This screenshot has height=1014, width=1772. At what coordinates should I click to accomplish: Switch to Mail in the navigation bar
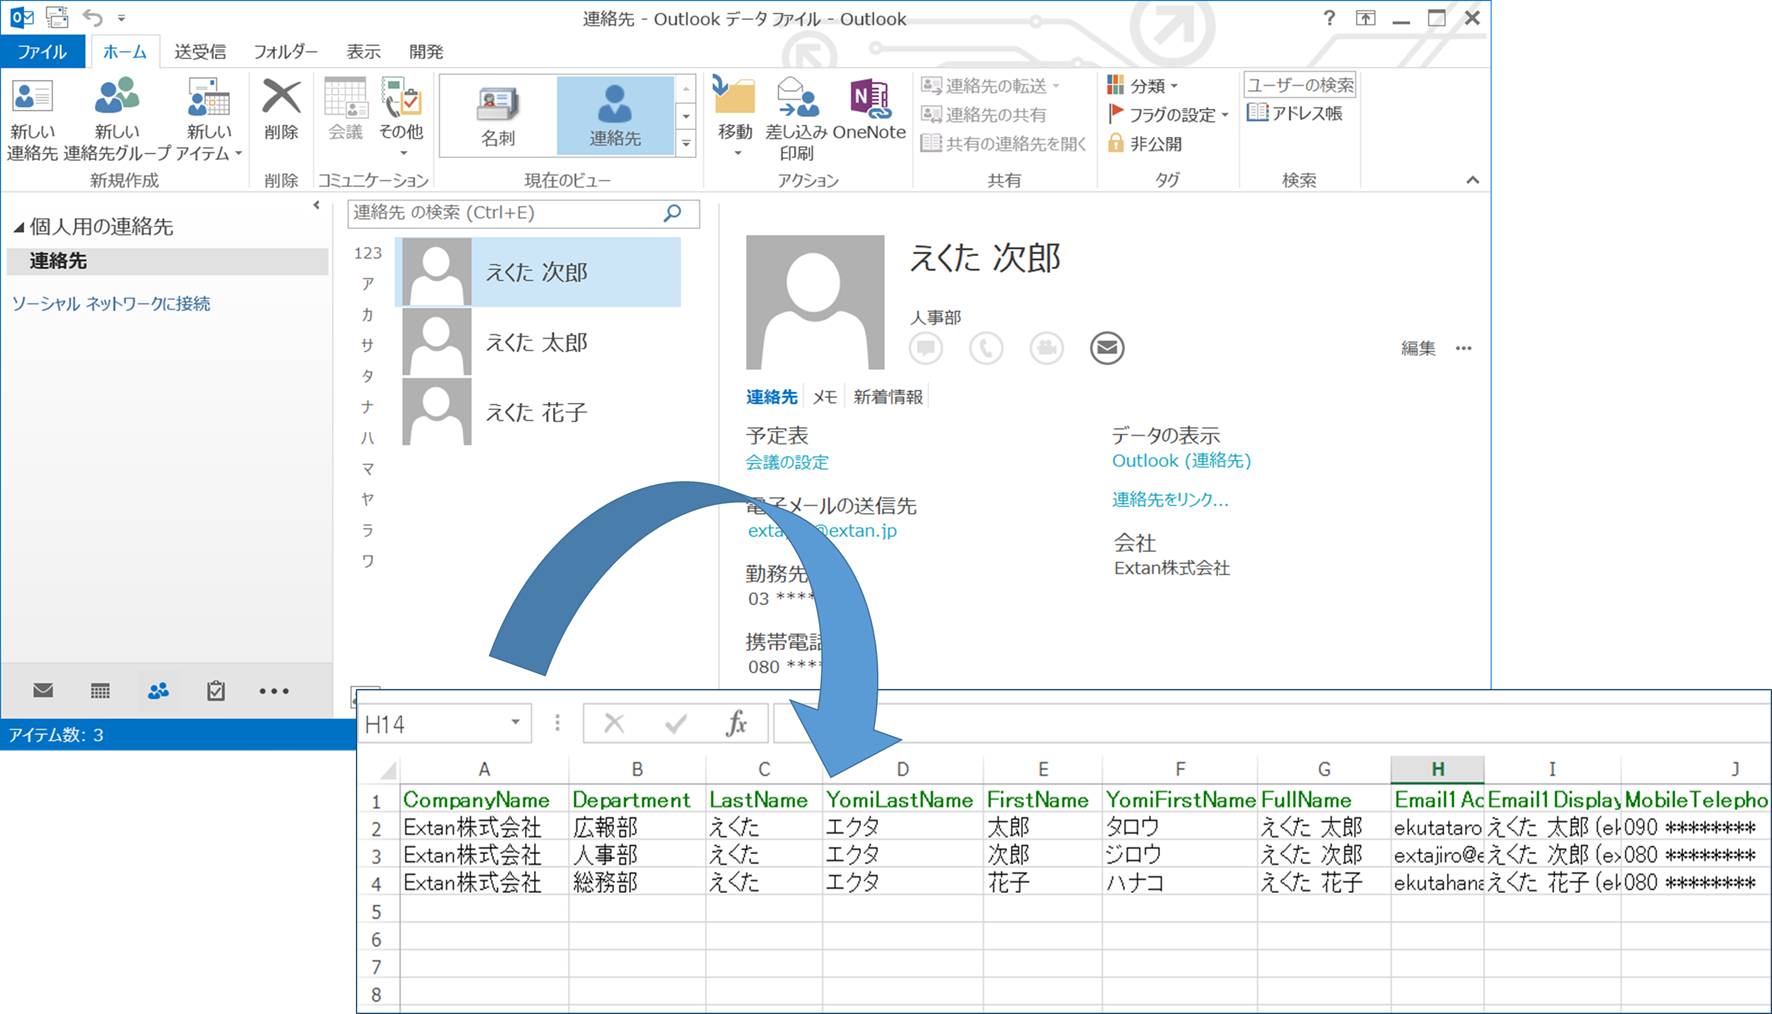pyautogui.click(x=43, y=691)
